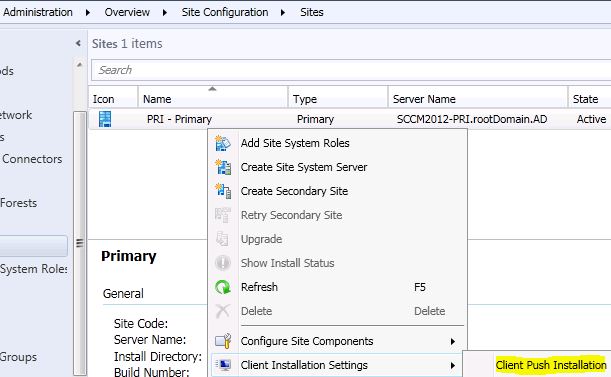Click the PRI site server icon

click(105, 119)
